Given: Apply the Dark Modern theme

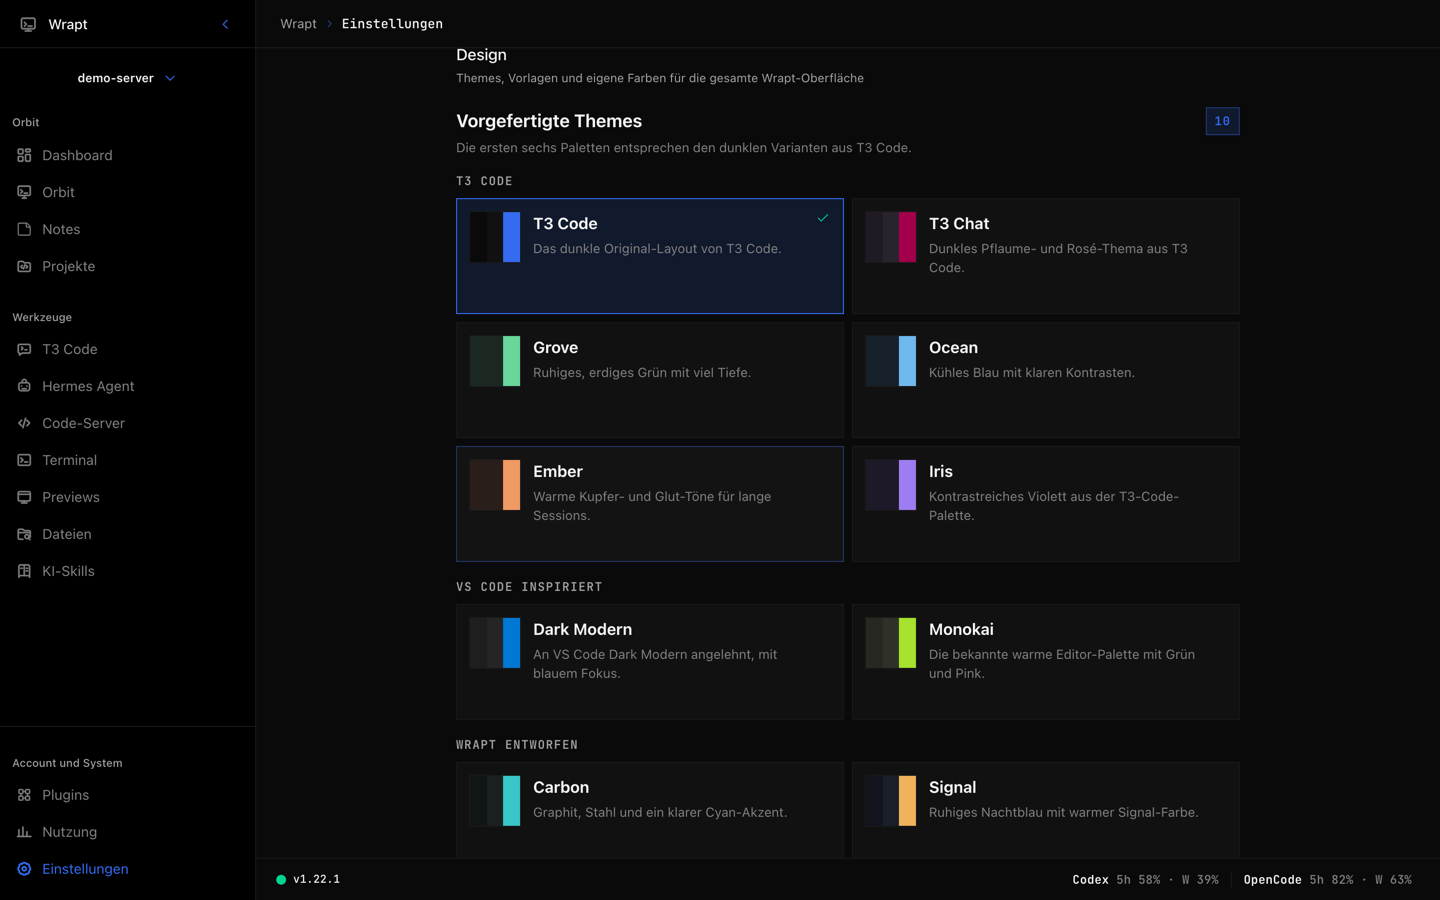Looking at the screenshot, I should [x=650, y=662].
